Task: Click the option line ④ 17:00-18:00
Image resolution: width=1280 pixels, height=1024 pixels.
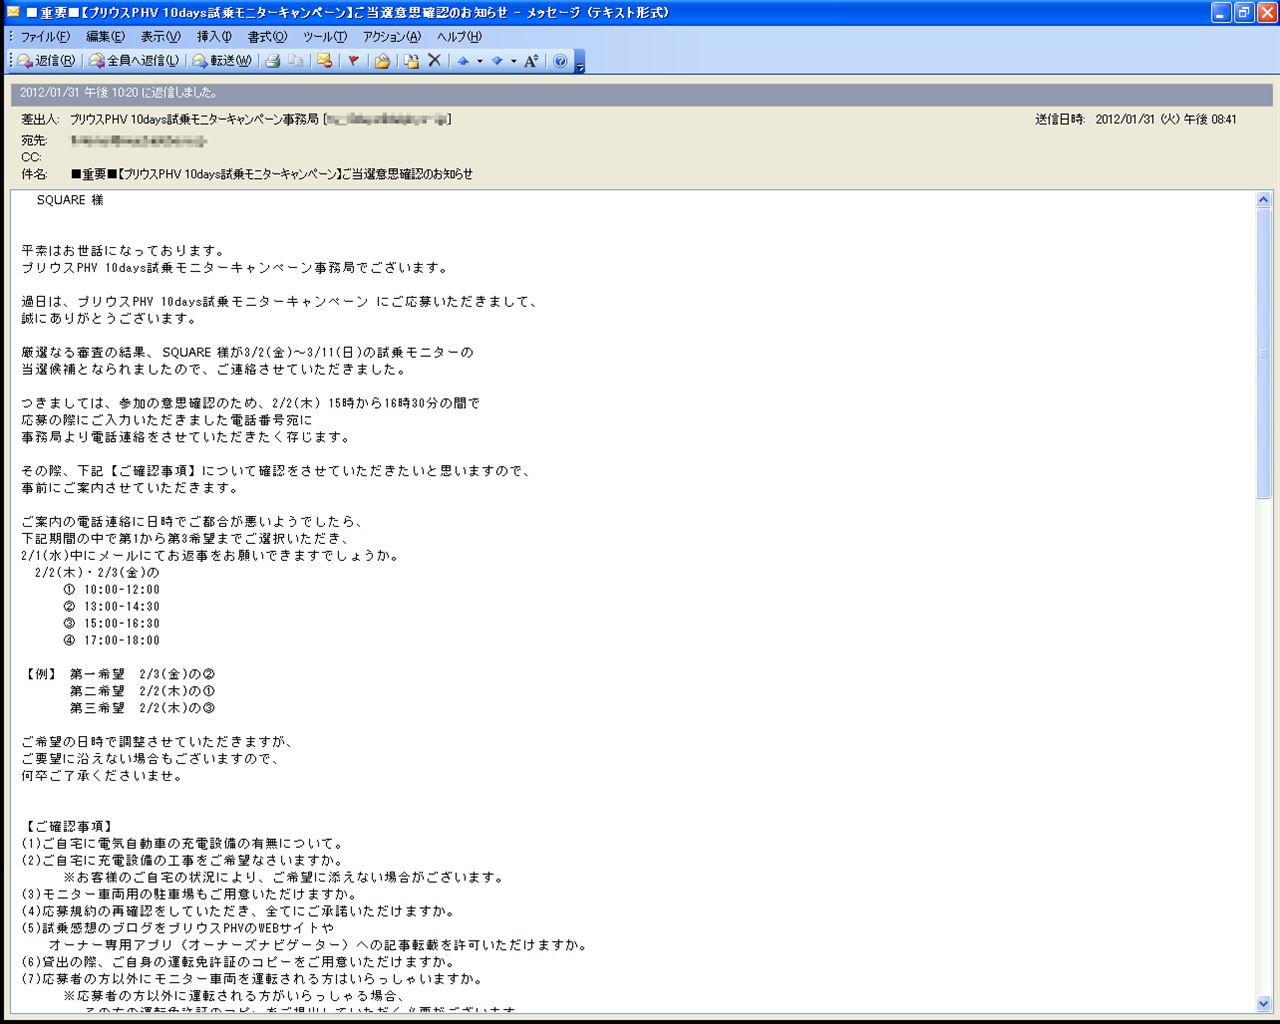Action: tap(111, 641)
